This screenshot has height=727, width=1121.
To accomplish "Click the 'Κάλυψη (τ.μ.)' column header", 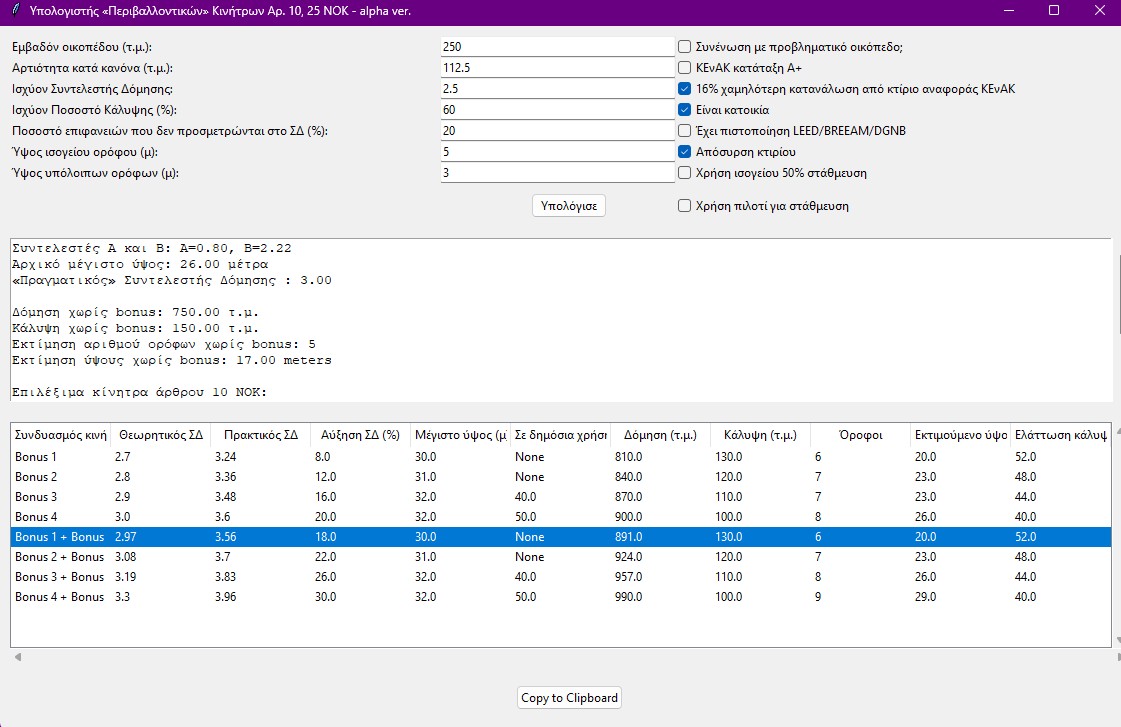I will 761,435.
